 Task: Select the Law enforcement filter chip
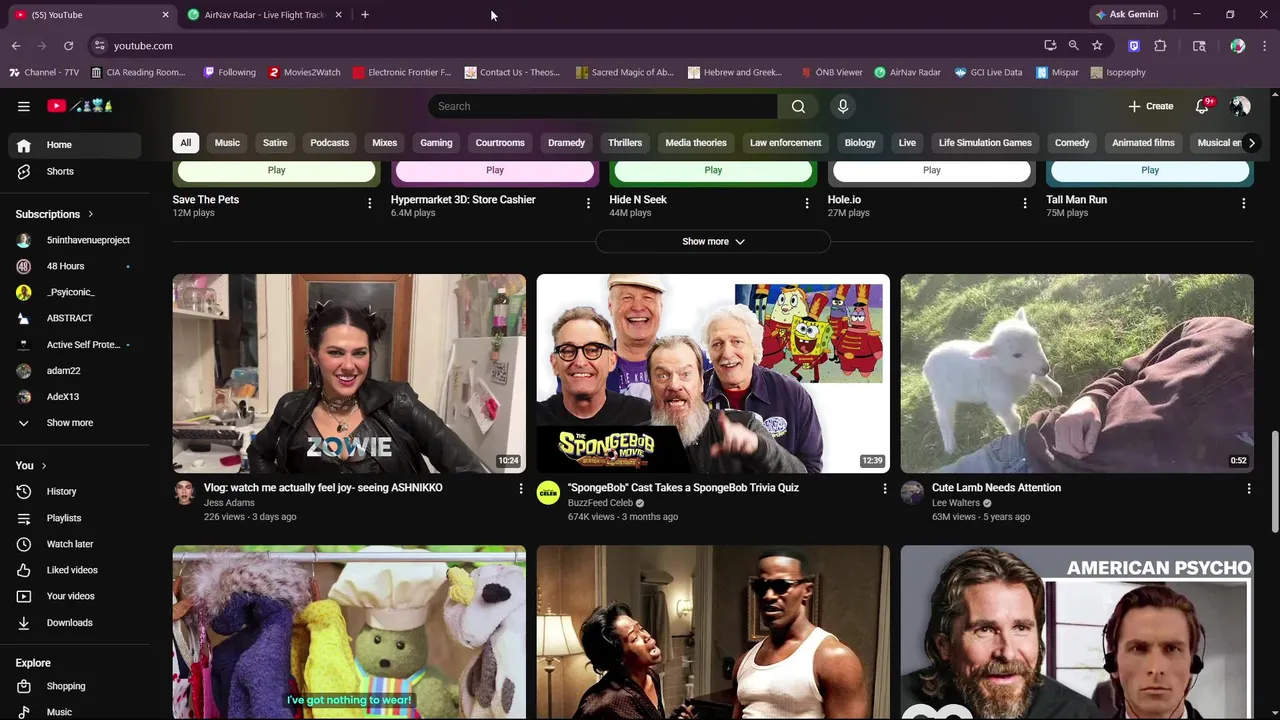coord(786,143)
